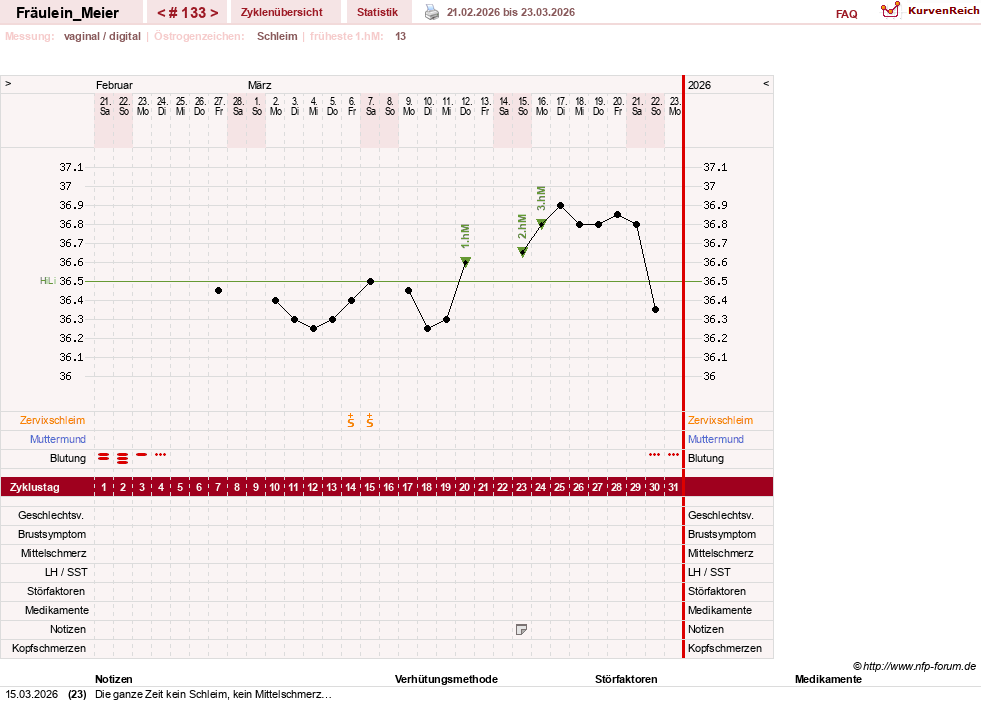
Task: Go to previous cycle with < arrow
Action: tap(161, 13)
